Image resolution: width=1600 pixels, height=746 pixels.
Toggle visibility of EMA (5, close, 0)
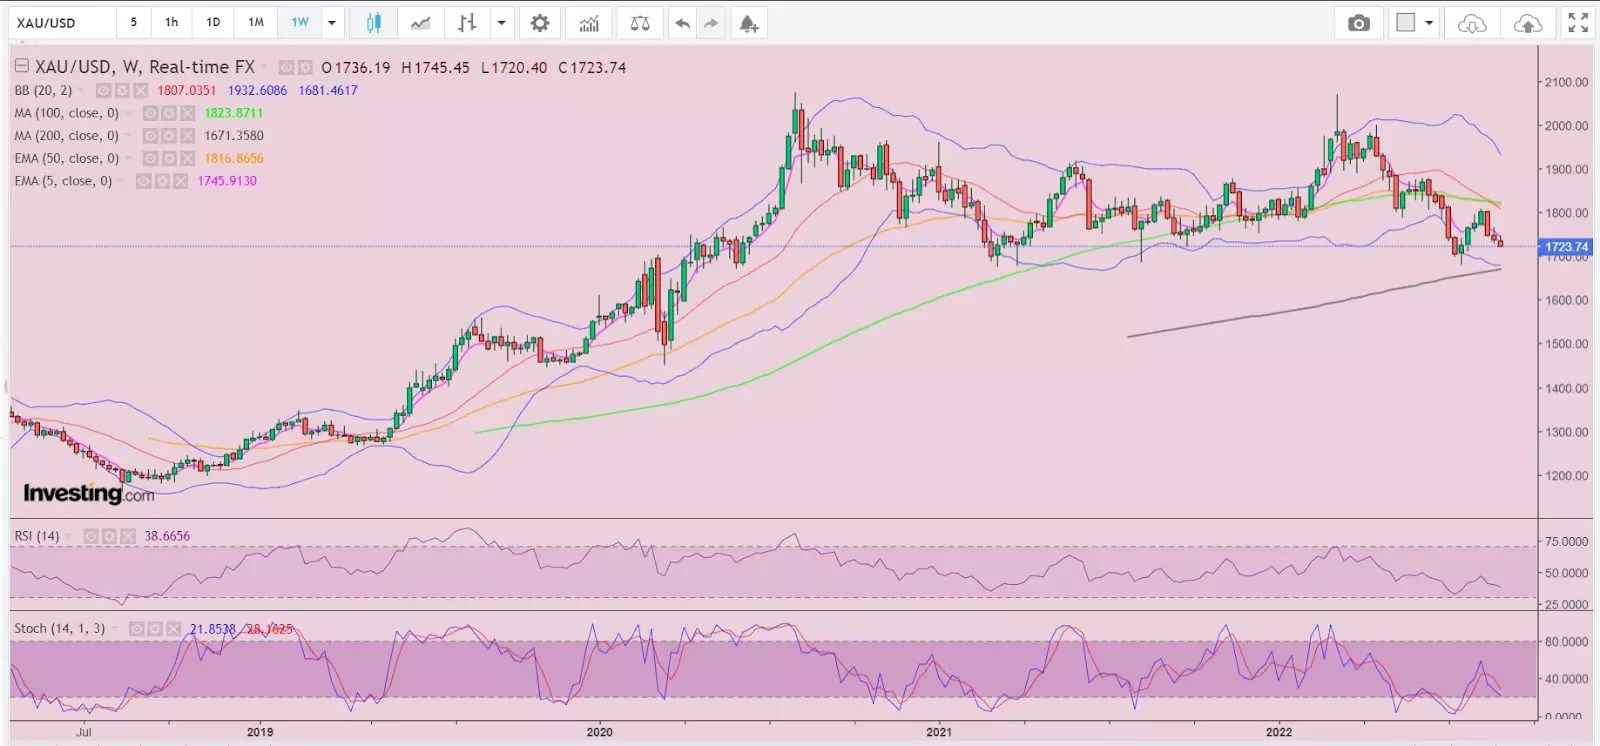click(x=143, y=181)
